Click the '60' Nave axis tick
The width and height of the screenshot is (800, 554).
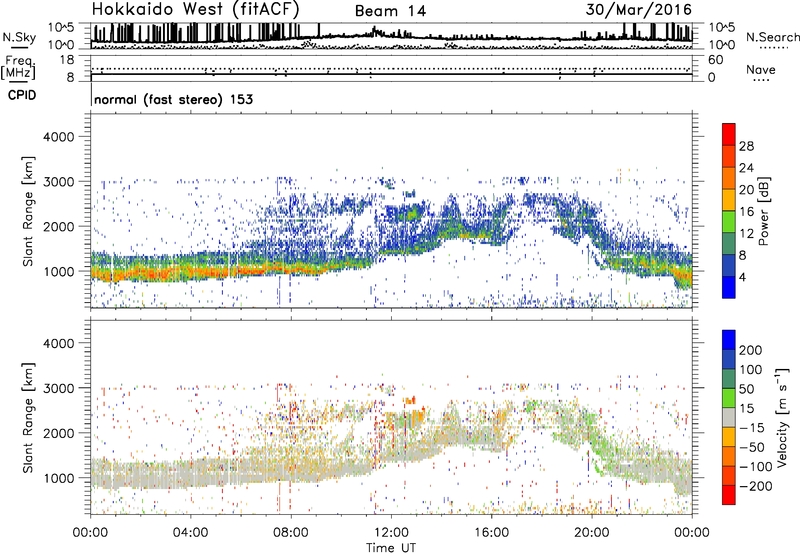click(x=716, y=60)
